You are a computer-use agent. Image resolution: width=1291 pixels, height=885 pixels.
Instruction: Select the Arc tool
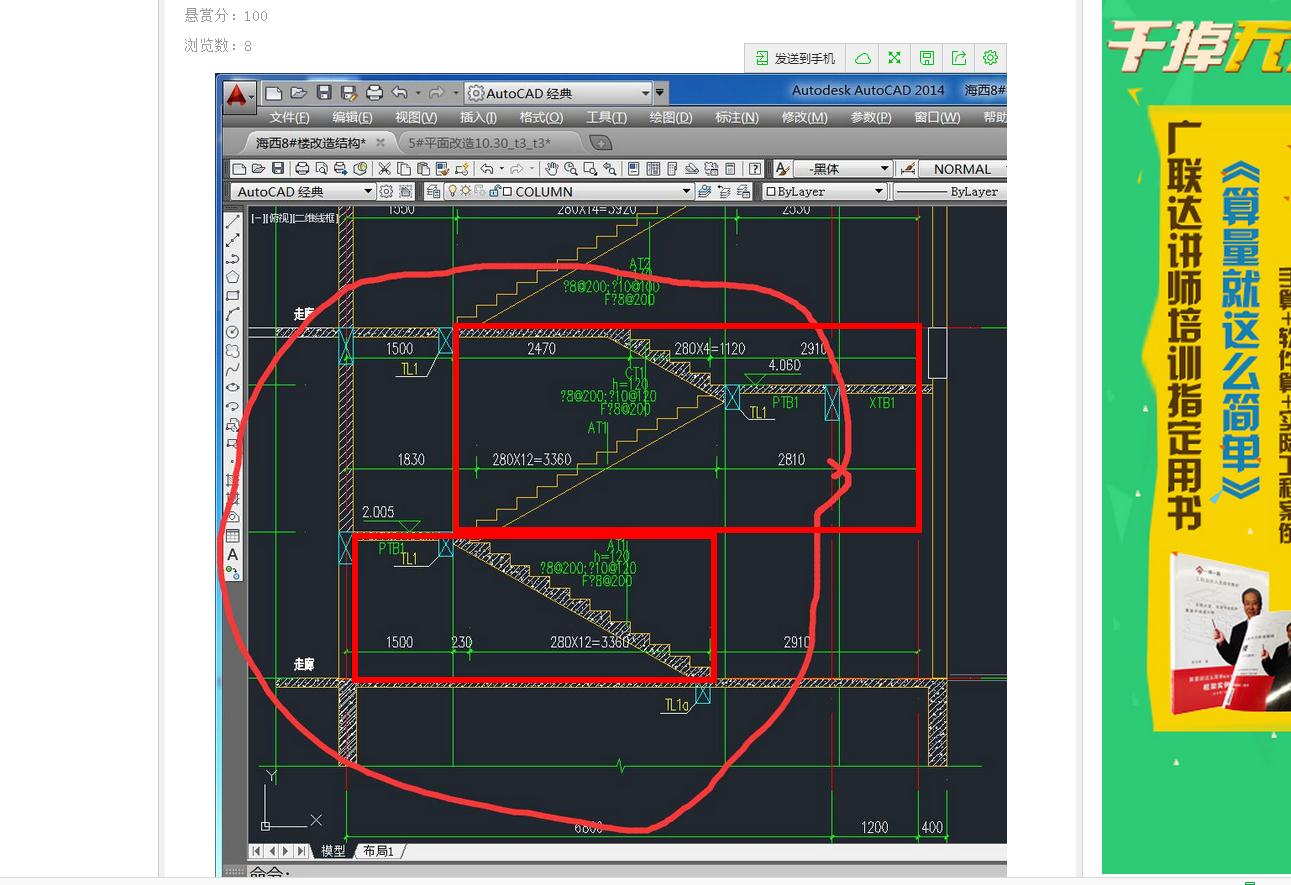232,314
